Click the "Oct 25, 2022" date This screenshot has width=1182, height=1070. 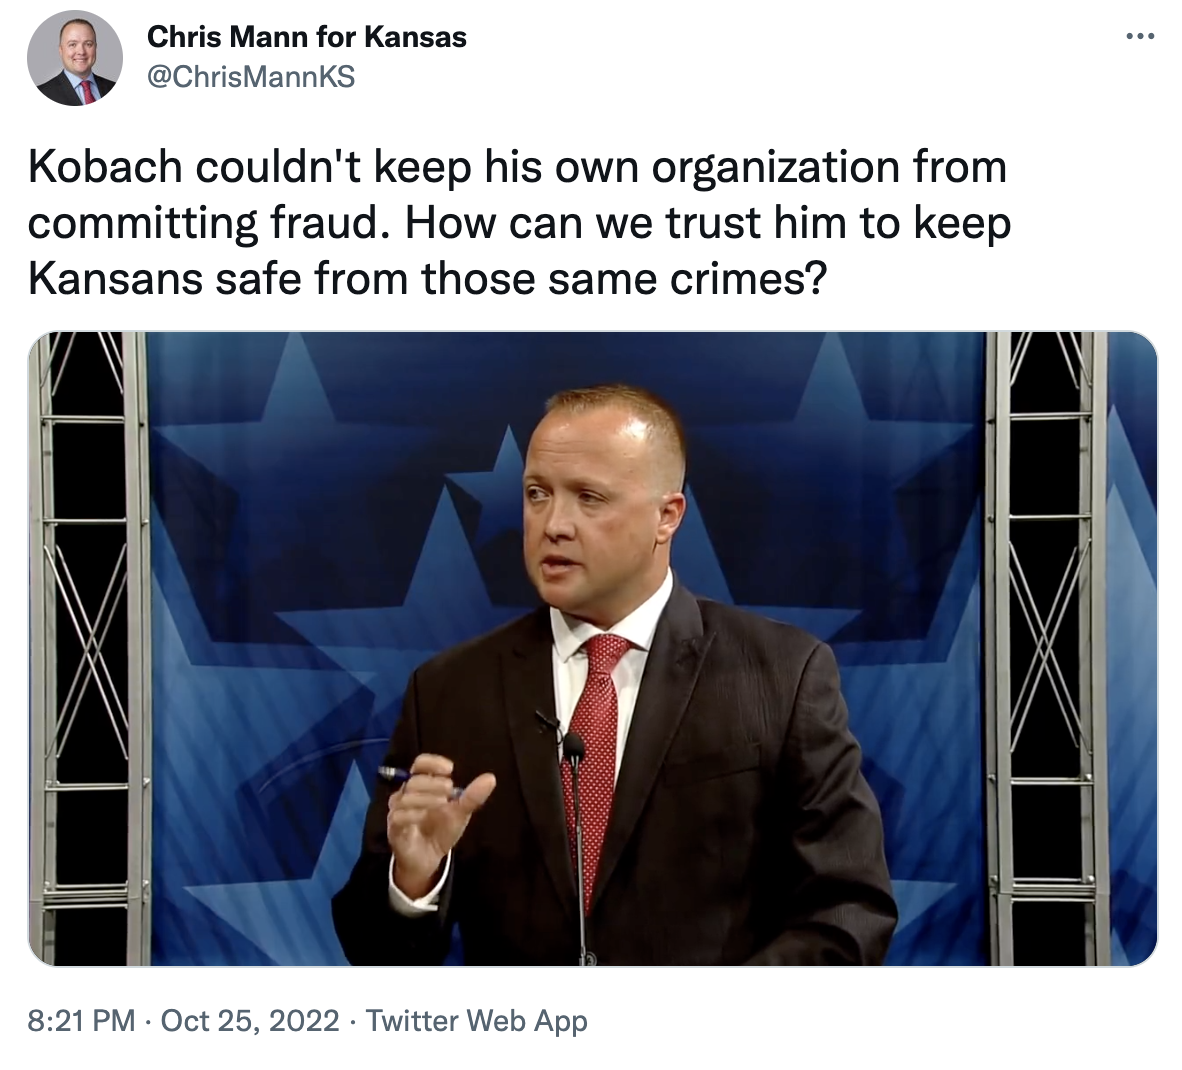click(x=250, y=1021)
